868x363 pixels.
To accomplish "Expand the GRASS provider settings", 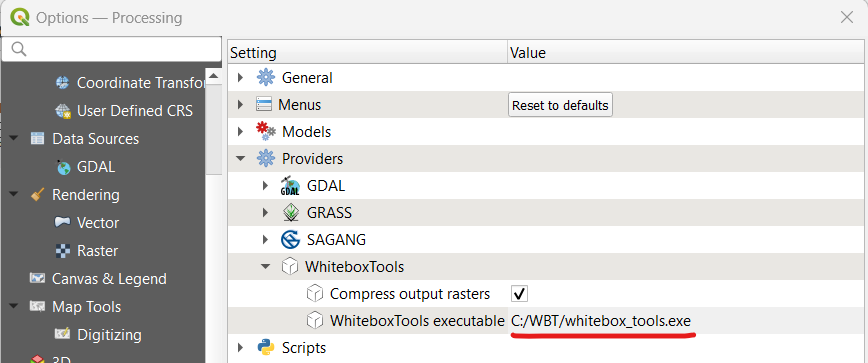I will 265,213.
